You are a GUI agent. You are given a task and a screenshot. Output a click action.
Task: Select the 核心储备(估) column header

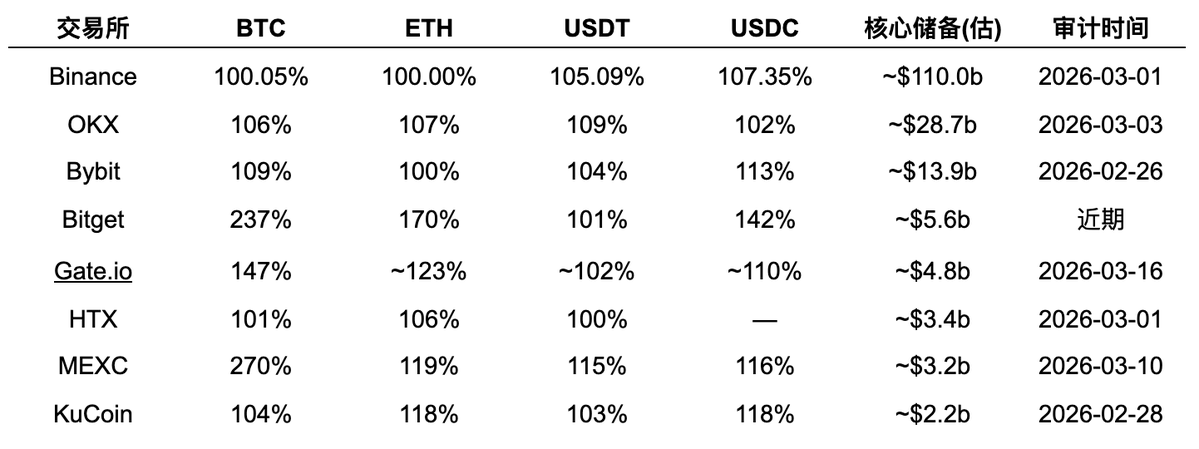pyautogui.click(x=932, y=29)
